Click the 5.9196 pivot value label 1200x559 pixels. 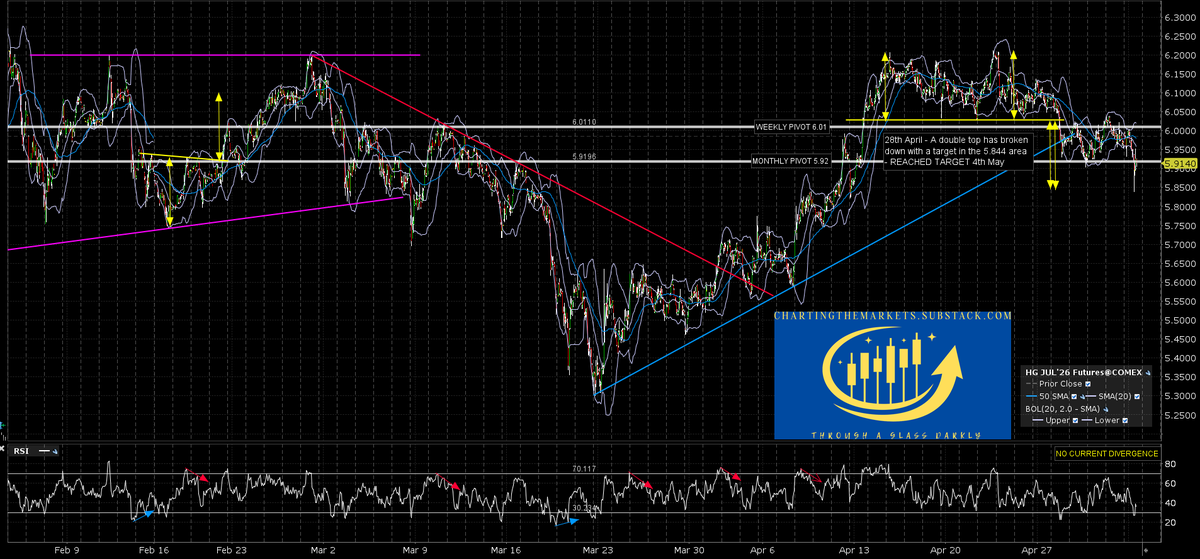coord(585,154)
